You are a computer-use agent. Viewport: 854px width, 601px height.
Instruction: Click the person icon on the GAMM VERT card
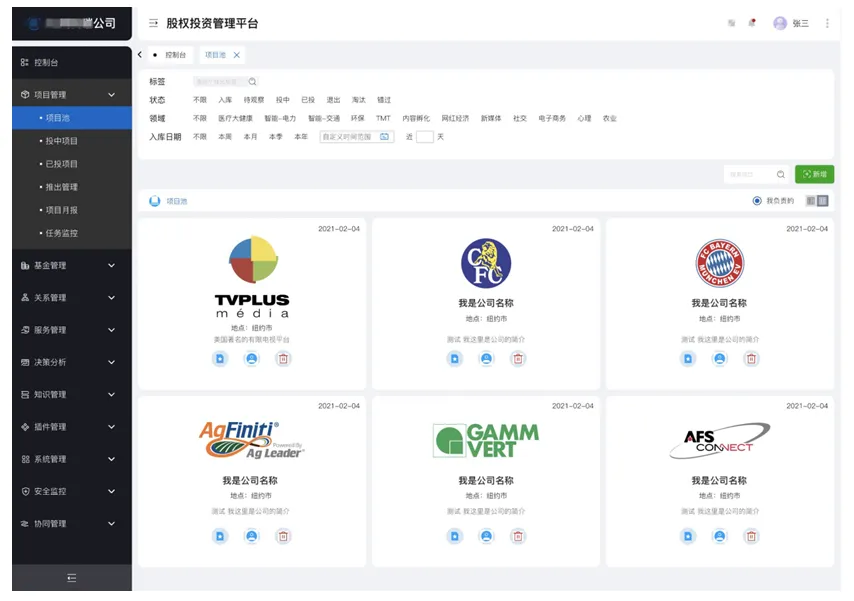(486, 537)
